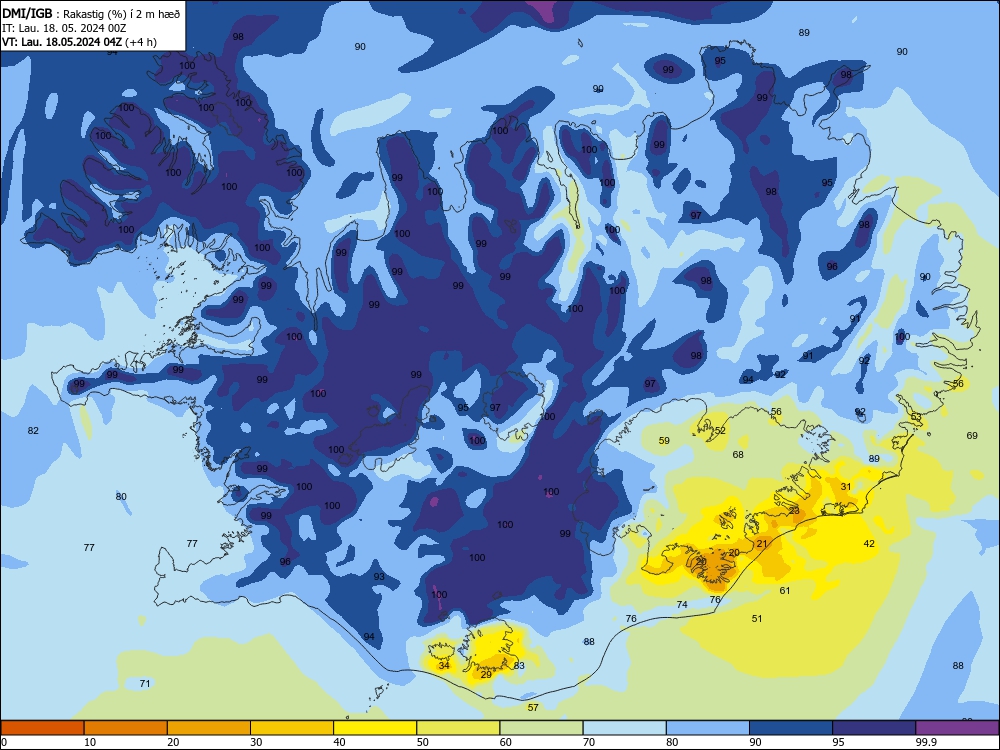
Task: Click the humidity value '34' on the map
Action: 444,665
